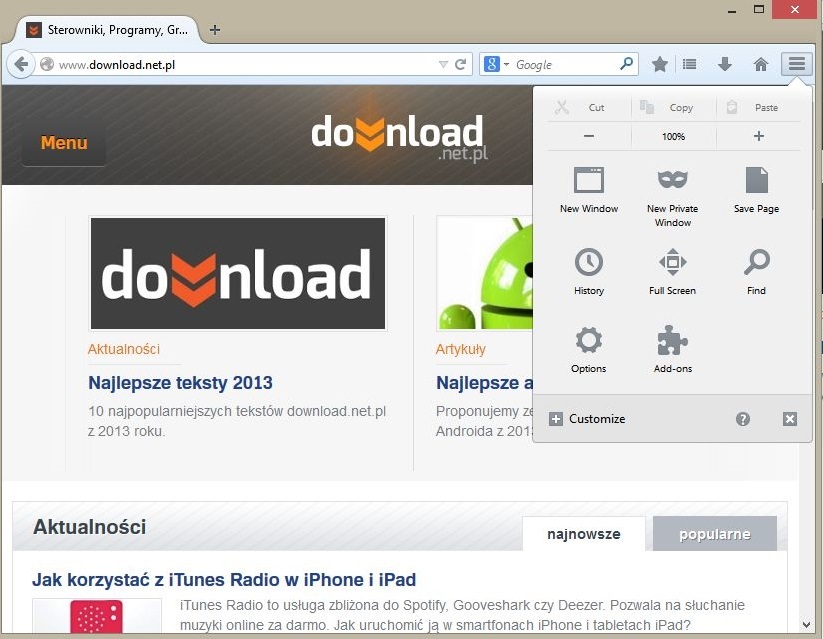Image resolution: width=823 pixels, height=639 pixels.
Task: Click the download.net.pl header logo
Action: (399, 138)
